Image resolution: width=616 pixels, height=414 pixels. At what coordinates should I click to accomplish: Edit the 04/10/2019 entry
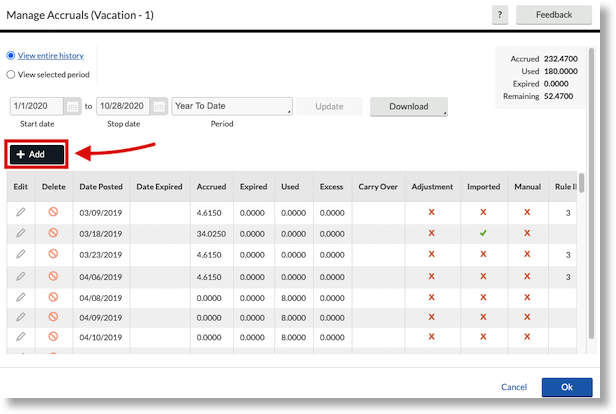pos(20,337)
